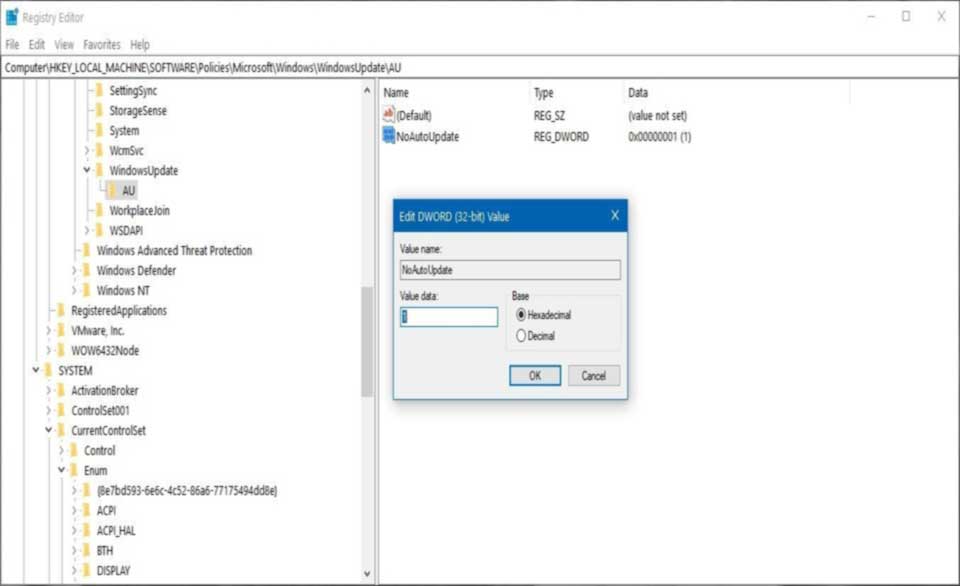Collapse the Enum tree node
The height and width of the screenshot is (586, 960).
(61, 470)
